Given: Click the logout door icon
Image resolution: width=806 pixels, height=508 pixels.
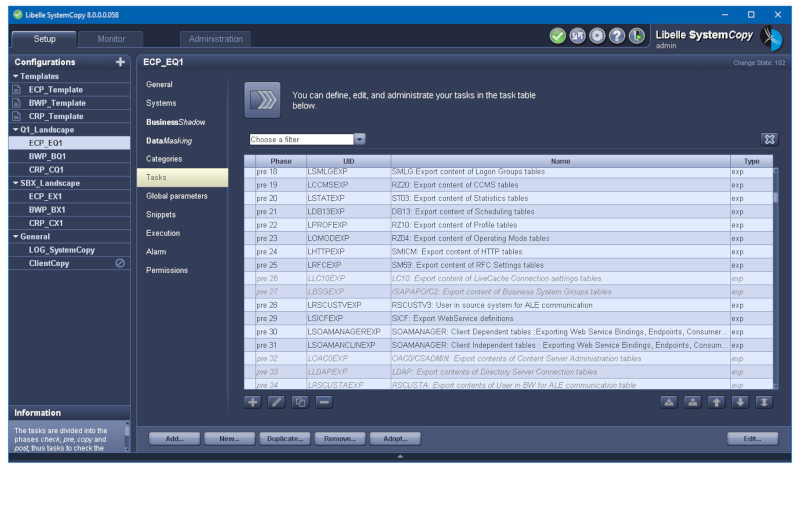Looking at the screenshot, I should (637, 36).
